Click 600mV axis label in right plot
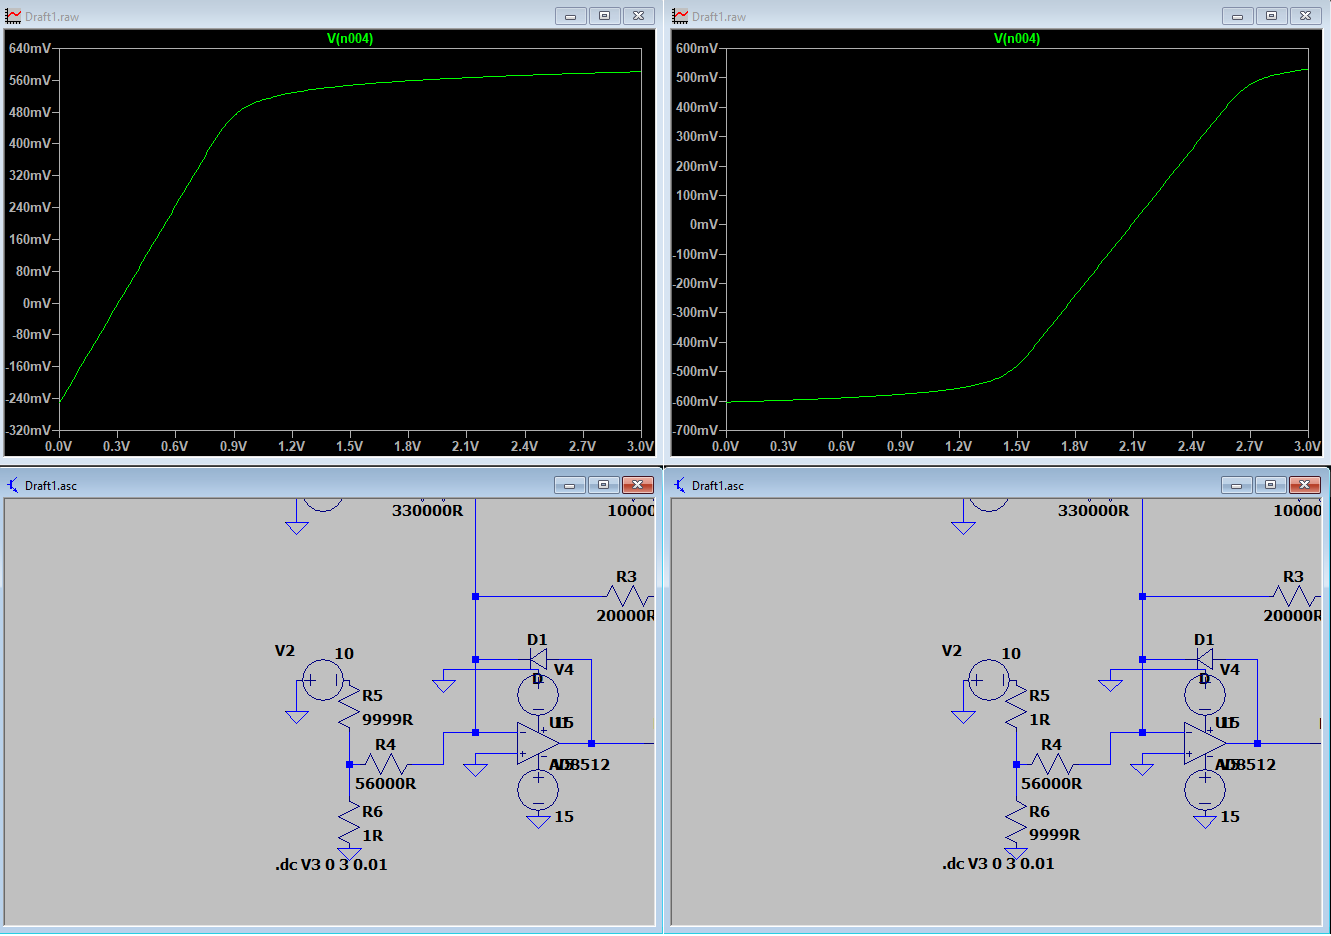 (x=697, y=48)
